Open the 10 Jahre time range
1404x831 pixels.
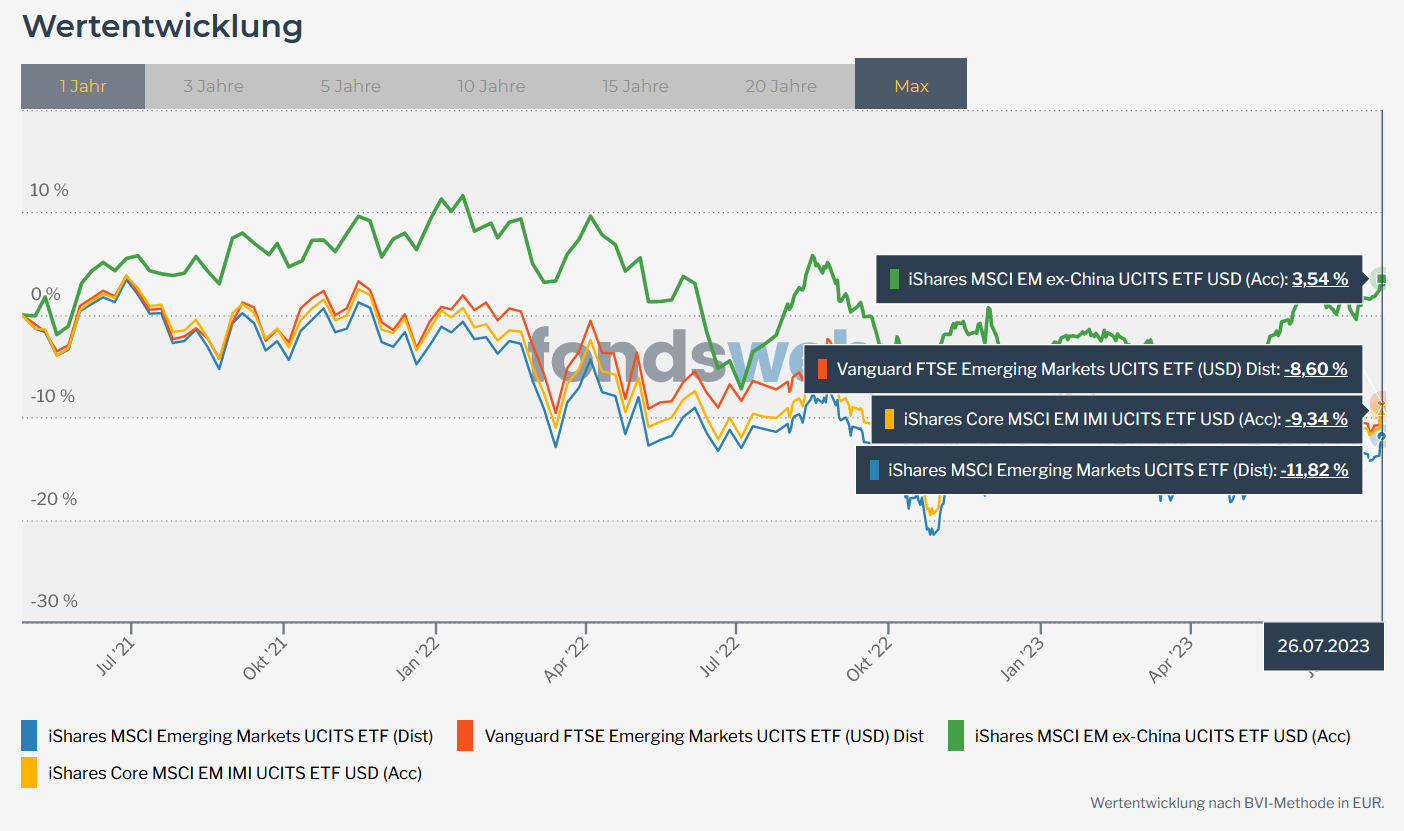point(491,86)
